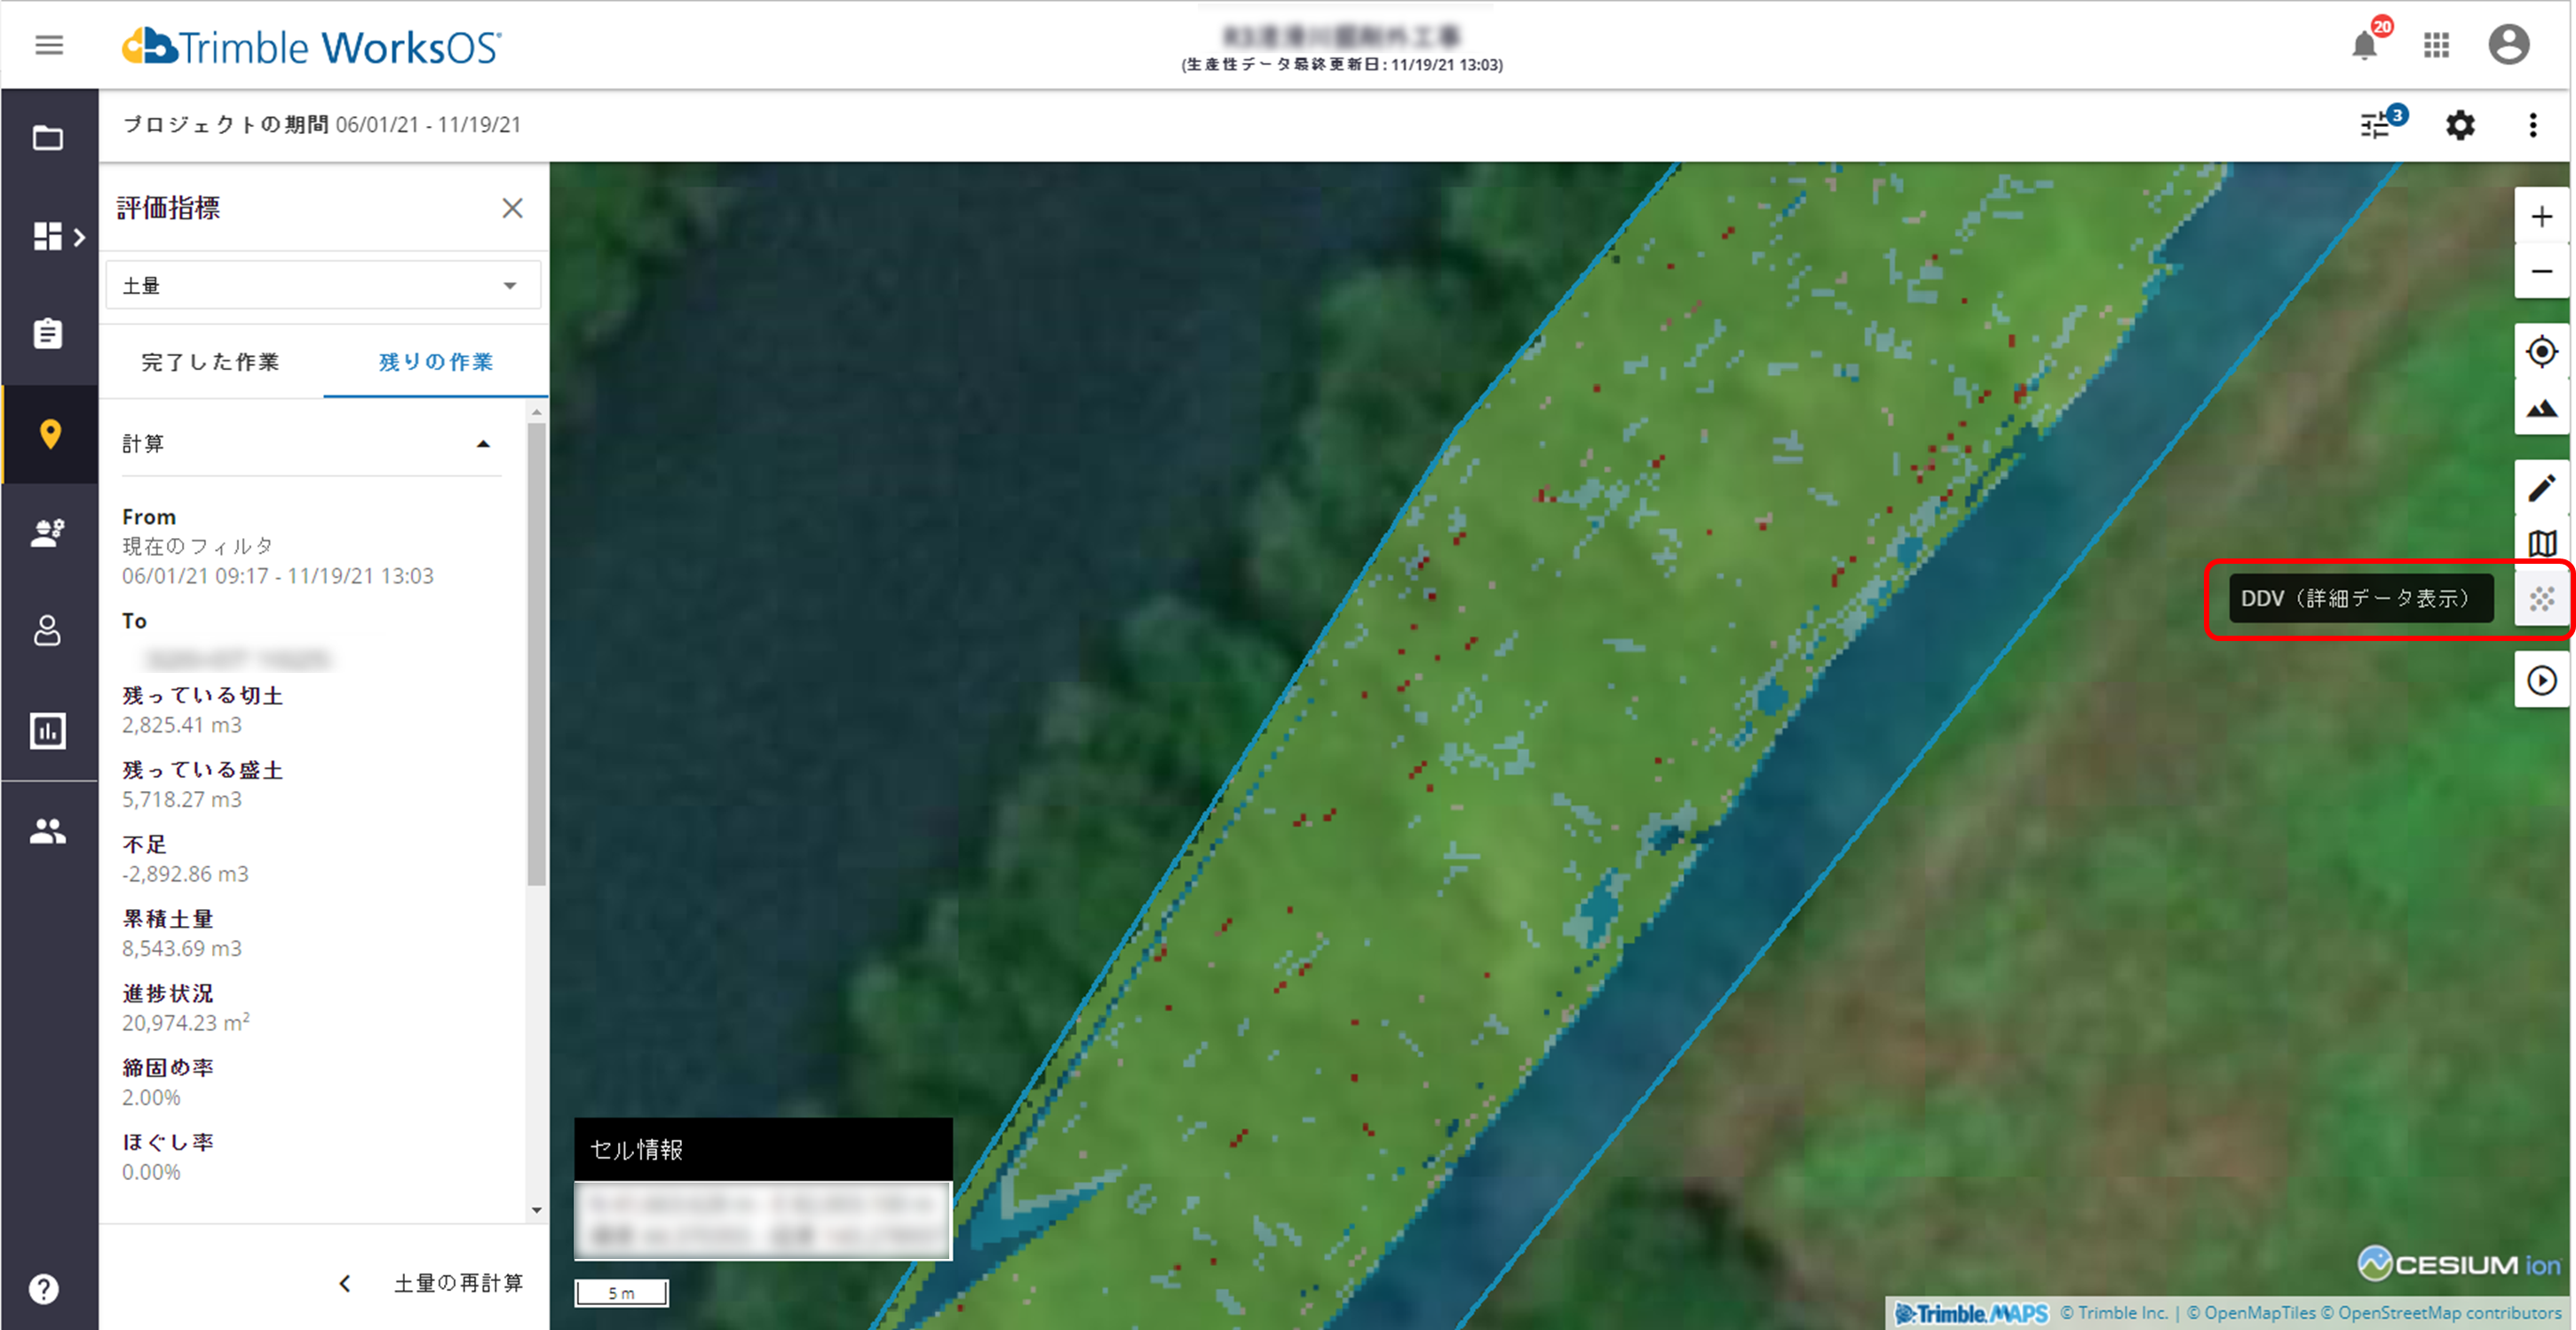Toggle the terrain mountain view icon

click(2541, 408)
